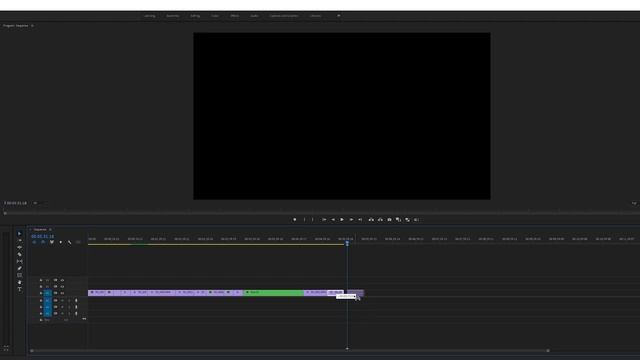
Task: Toggle A3 track targeting
Action: (x=48, y=313)
